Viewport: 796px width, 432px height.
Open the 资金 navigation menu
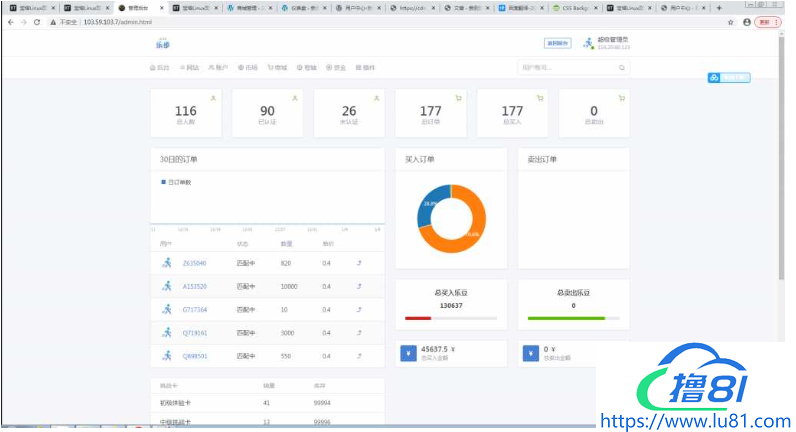tap(335, 68)
